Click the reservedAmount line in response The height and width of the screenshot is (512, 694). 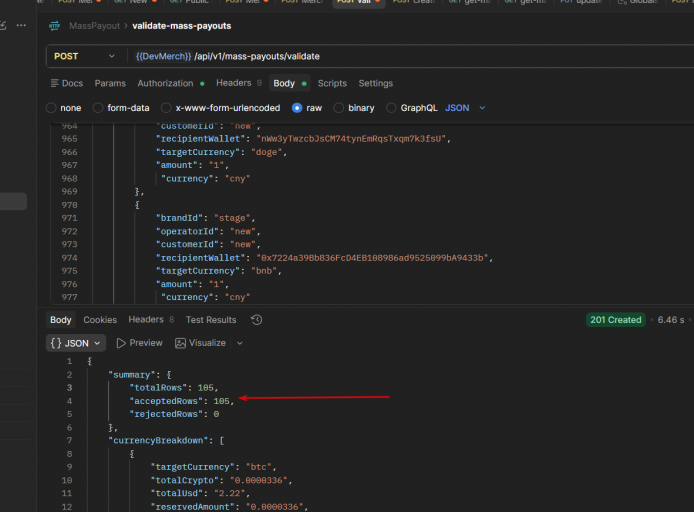coord(229,507)
